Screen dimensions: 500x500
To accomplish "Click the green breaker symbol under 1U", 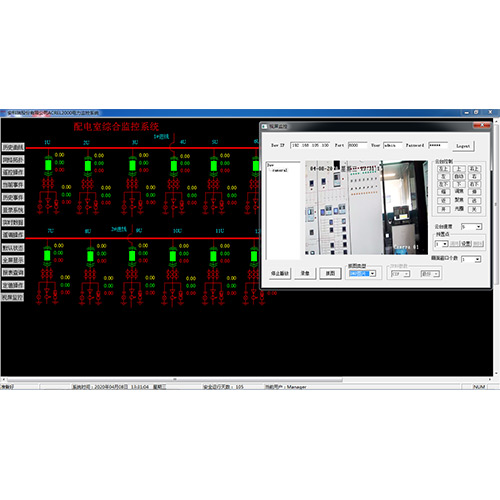I will [x=48, y=165].
